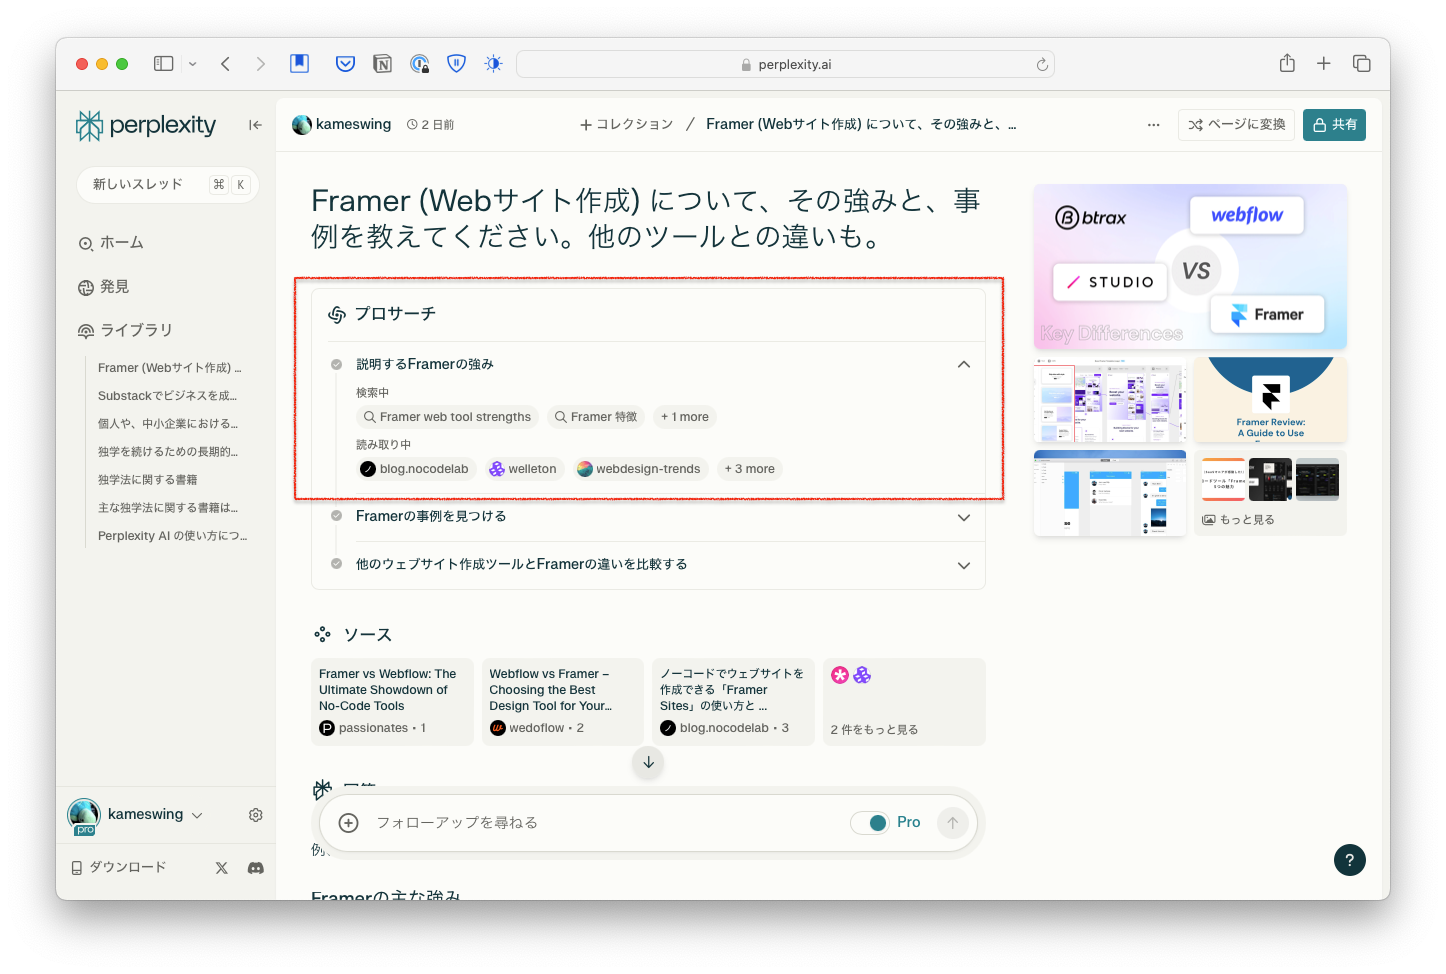Show '+ 1 more' search queries
Image resolution: width=1446 pixels, height=974 pixels.
[685, 417]
